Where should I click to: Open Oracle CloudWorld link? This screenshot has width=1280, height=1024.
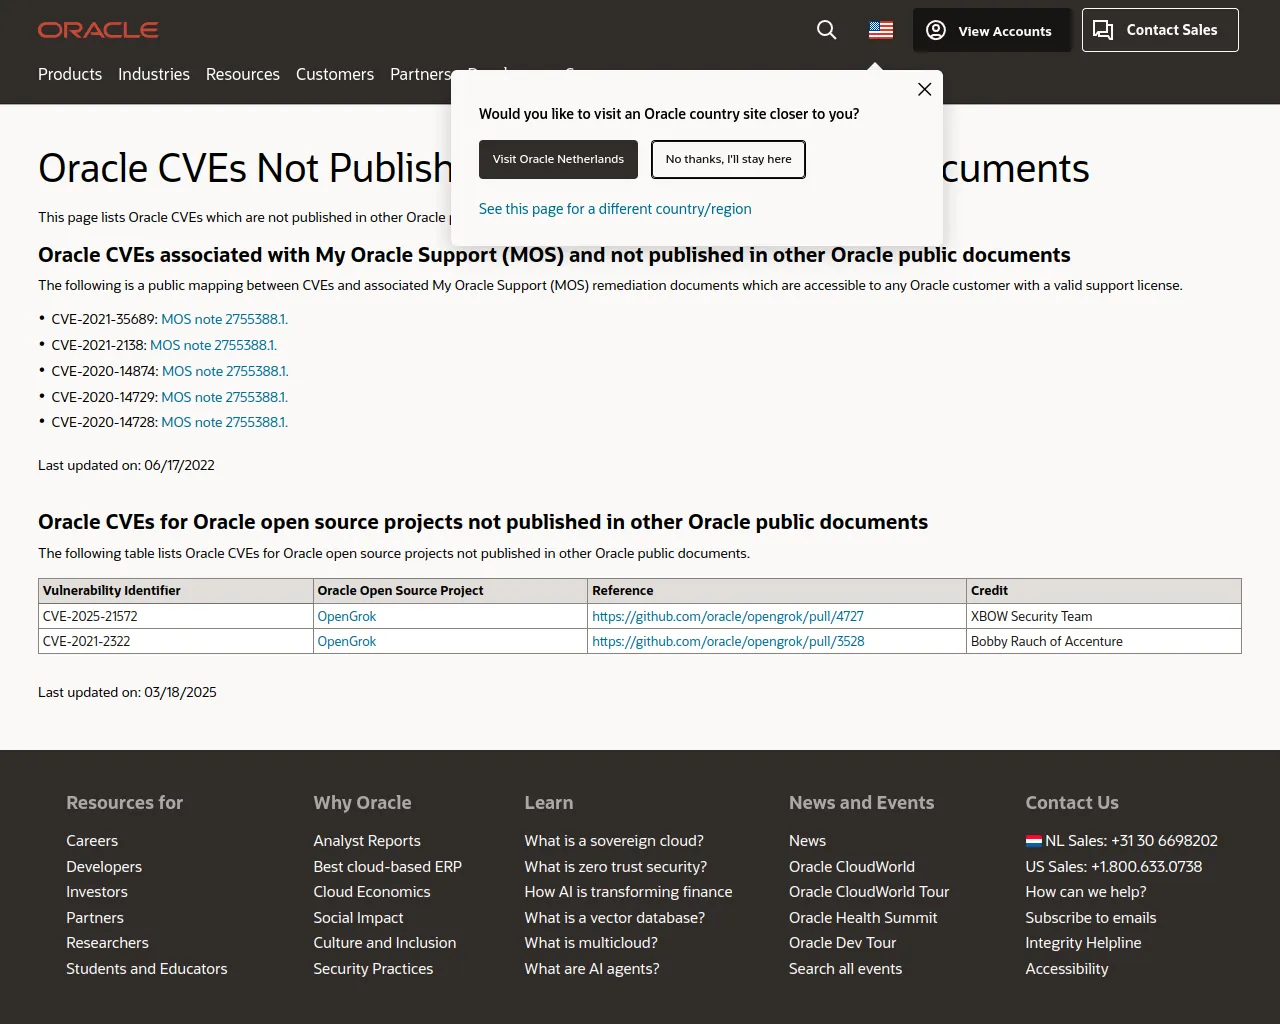pos(852,867)
